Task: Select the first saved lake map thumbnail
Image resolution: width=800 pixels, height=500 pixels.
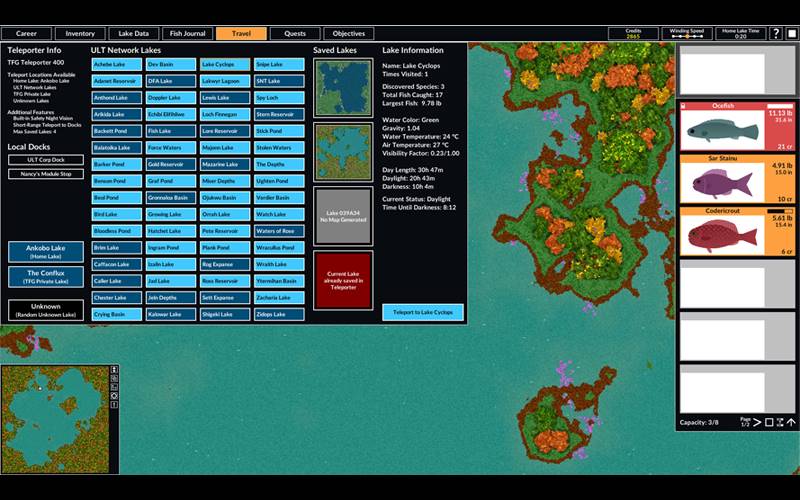Action: point(343,86)
